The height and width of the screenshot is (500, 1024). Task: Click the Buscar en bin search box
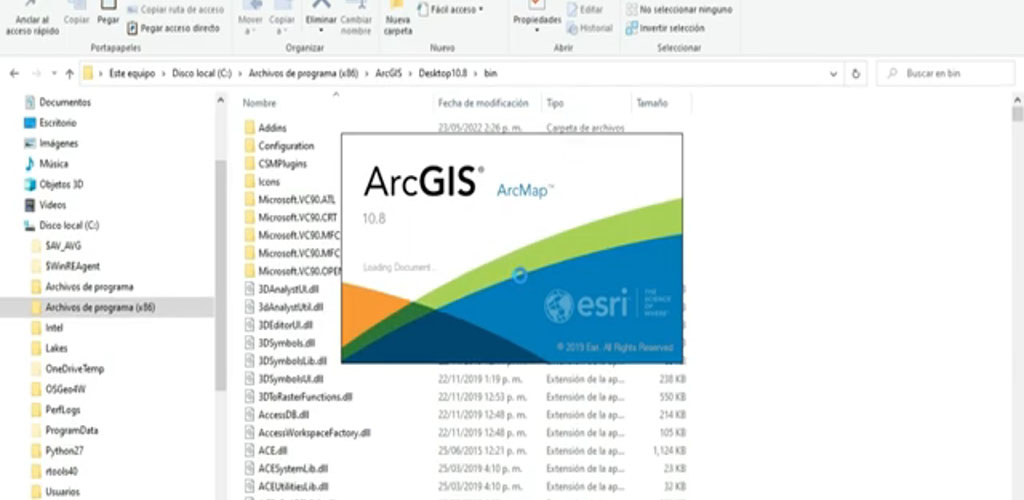pyautogui.click(x=946, y=74)
